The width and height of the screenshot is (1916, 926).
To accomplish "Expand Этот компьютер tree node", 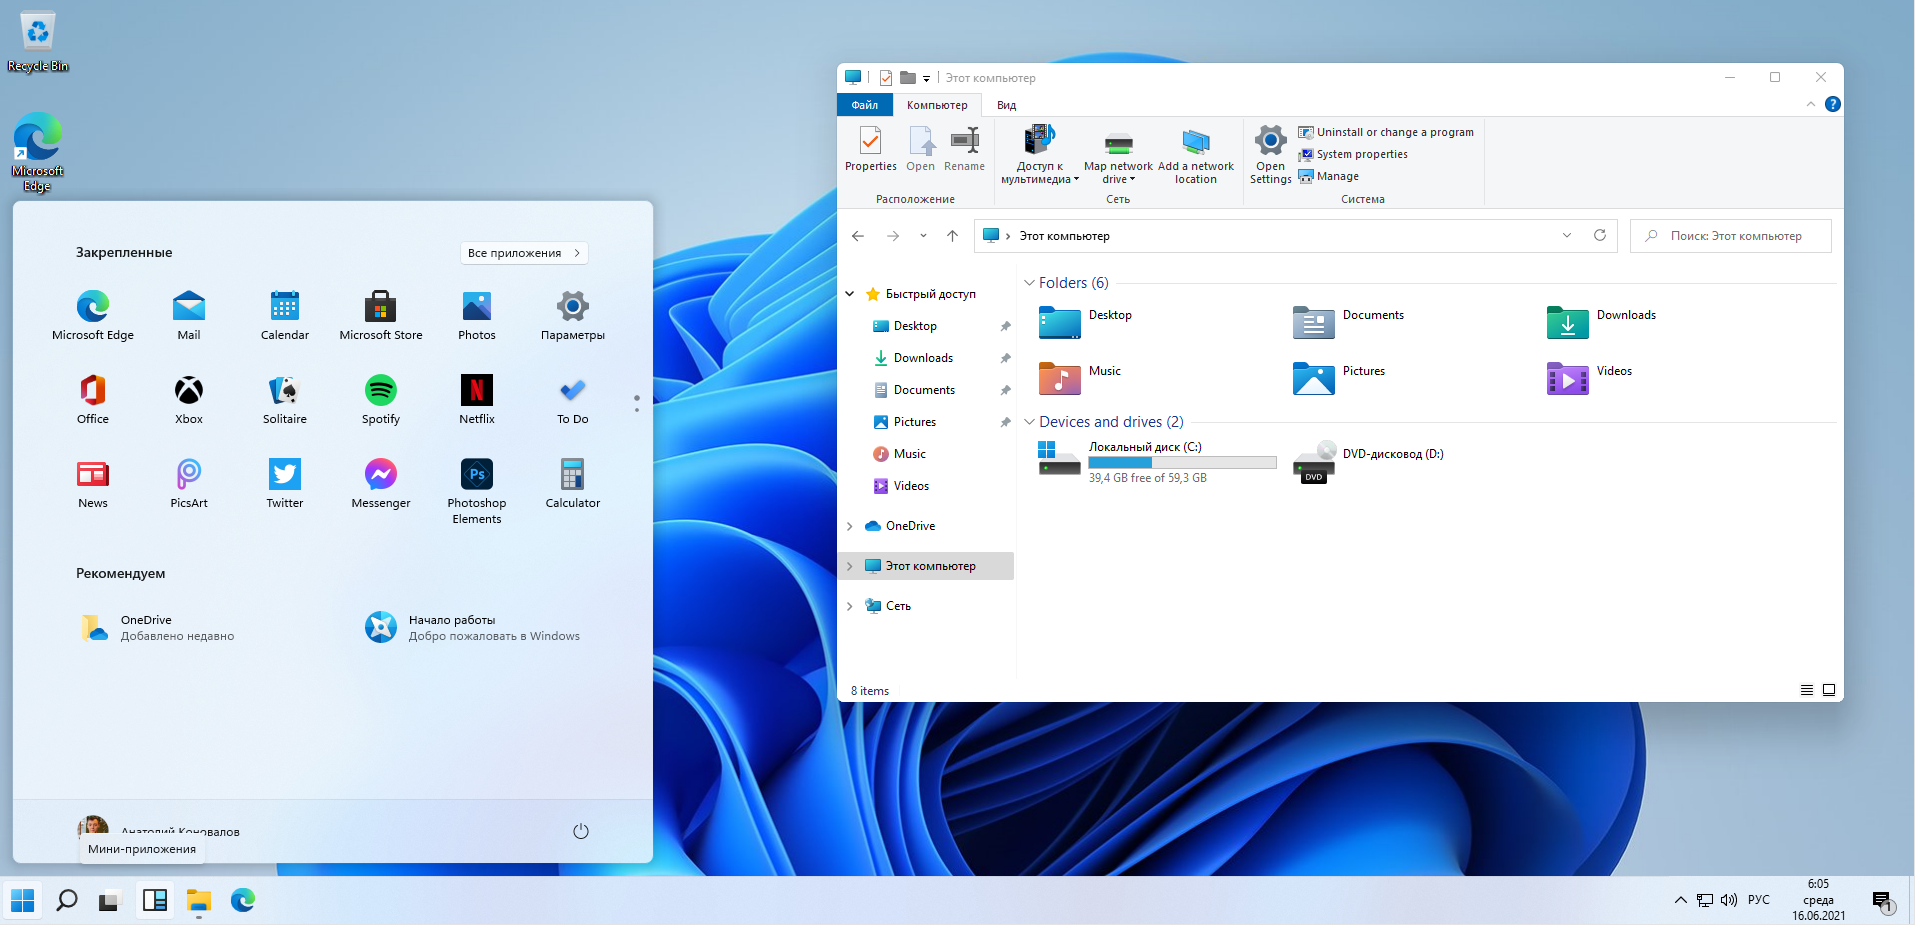I will 850,566.
